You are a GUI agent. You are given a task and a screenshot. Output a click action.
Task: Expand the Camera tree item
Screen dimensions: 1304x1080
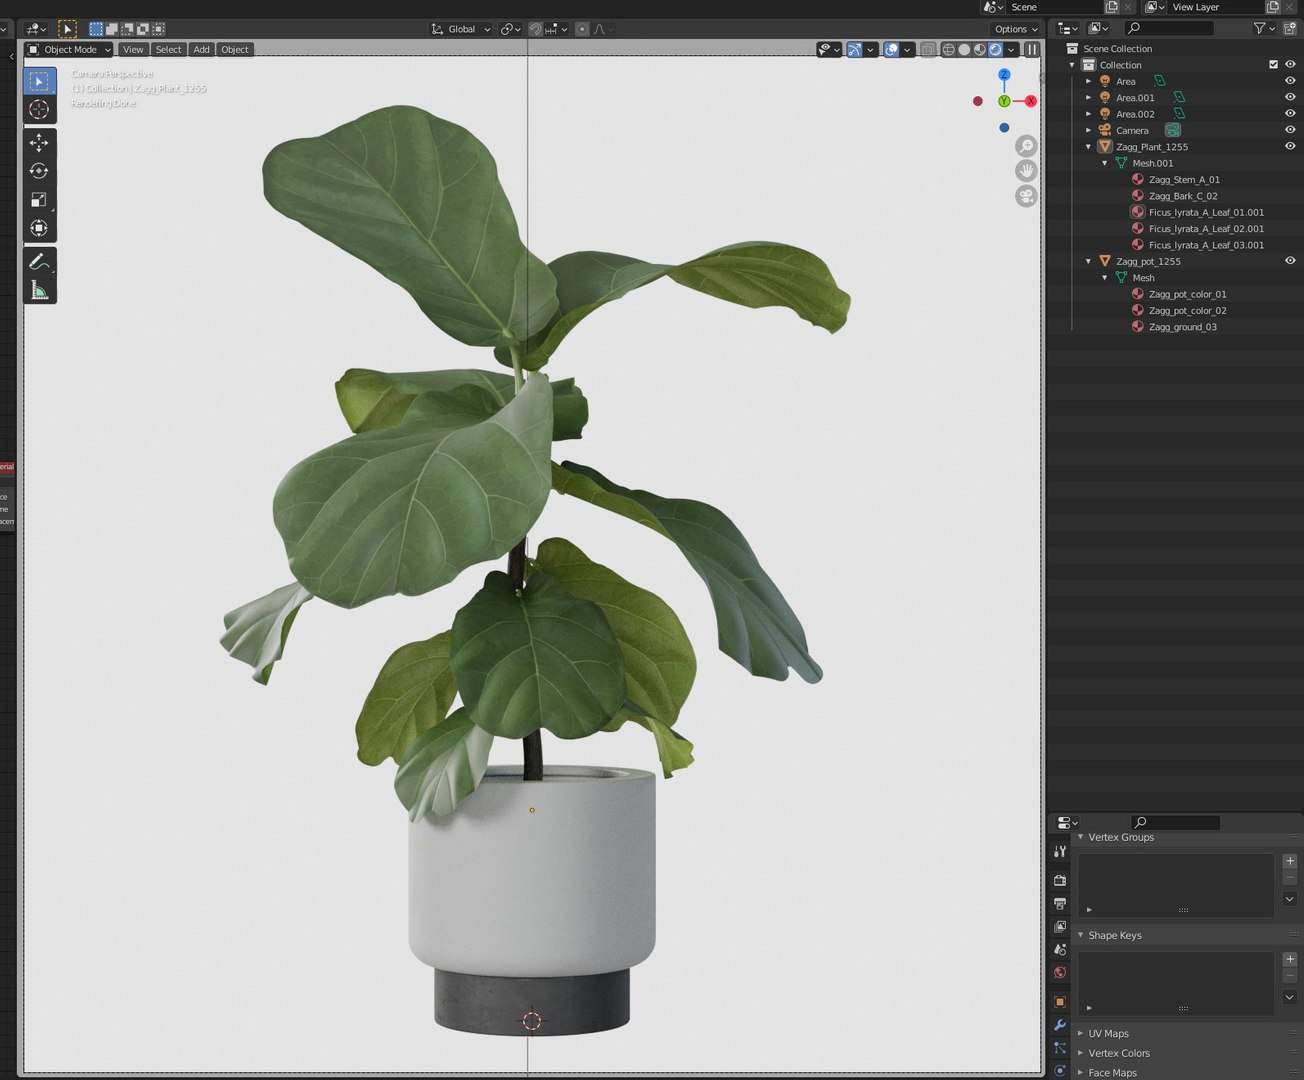point(1089,130)
